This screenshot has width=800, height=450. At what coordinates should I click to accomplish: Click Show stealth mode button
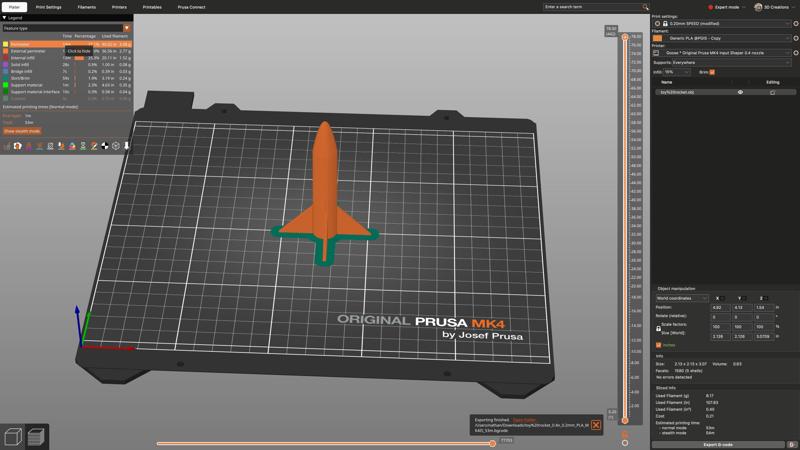(x=22, y=131)
